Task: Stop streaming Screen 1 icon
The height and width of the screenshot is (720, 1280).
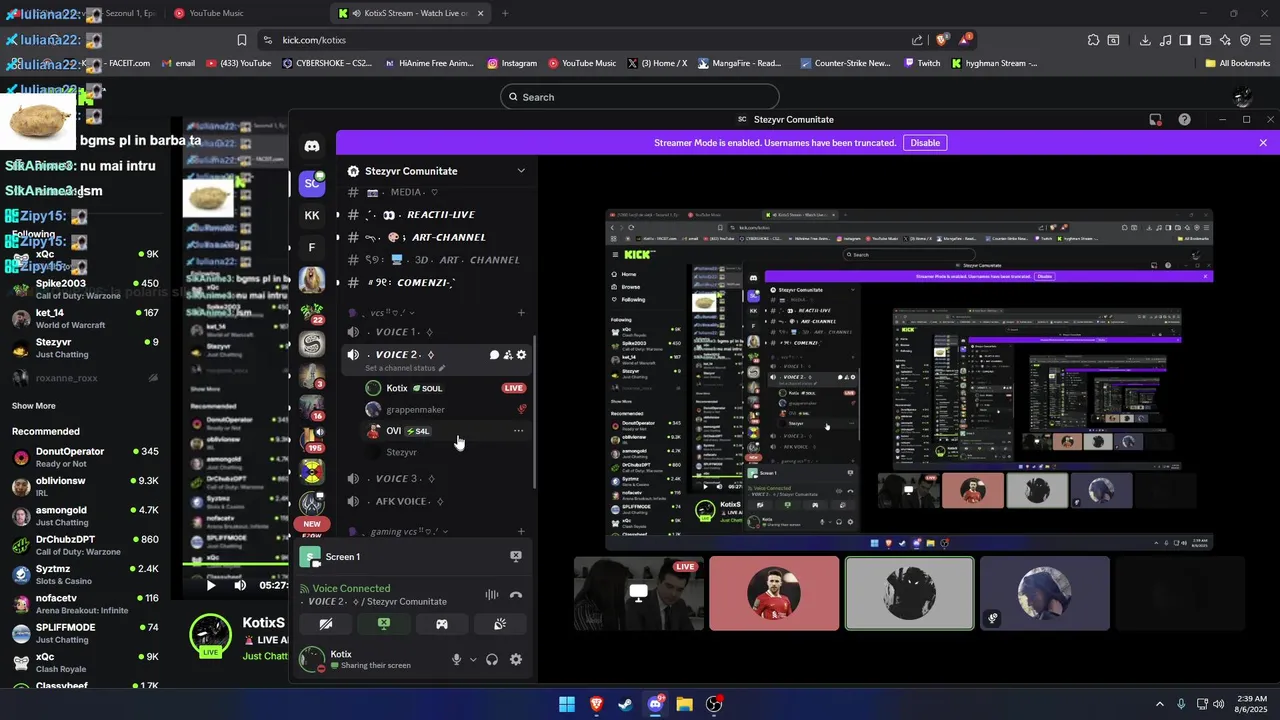Action: pyautogui.click(x=516, y=556)
